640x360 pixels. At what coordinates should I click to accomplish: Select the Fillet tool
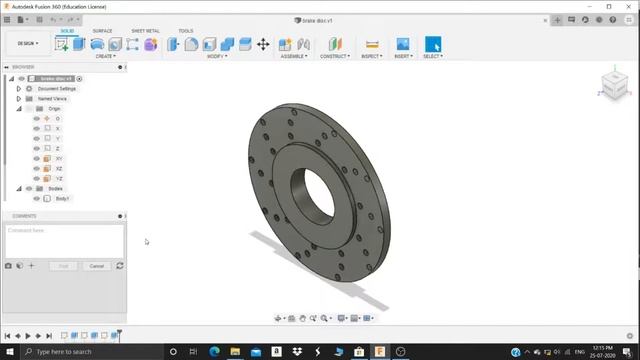point(191,44)
